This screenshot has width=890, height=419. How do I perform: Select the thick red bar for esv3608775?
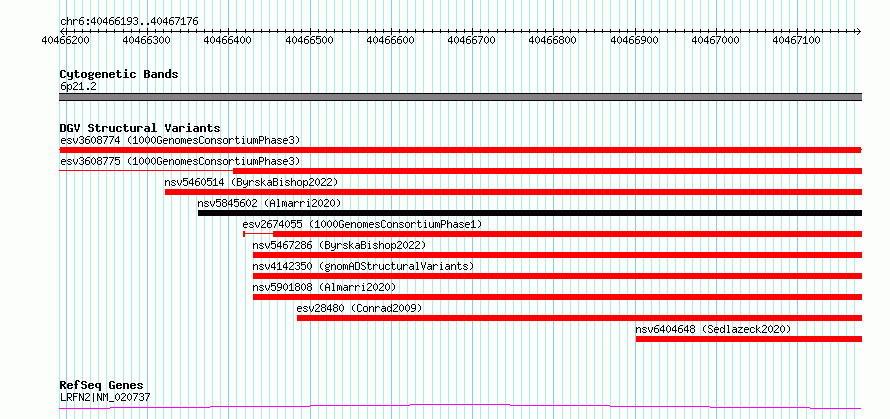click(x=548, y=171)
